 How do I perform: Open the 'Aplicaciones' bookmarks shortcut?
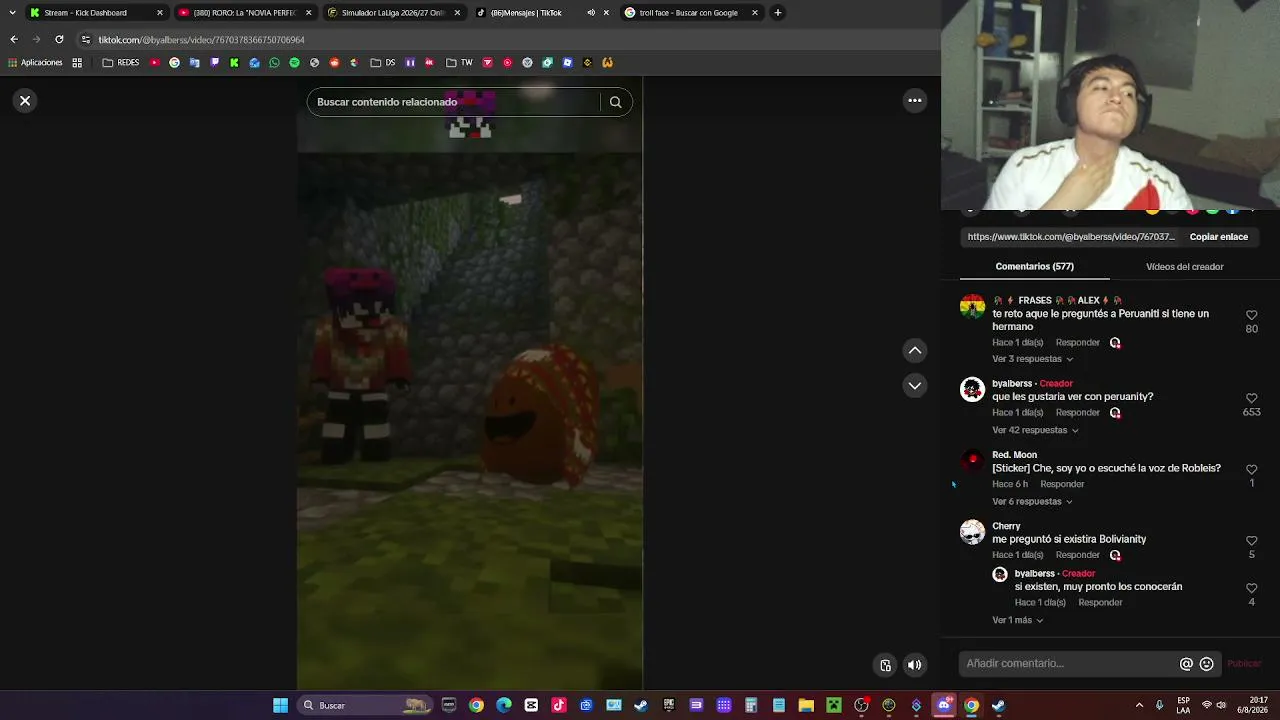click(35, 63)
